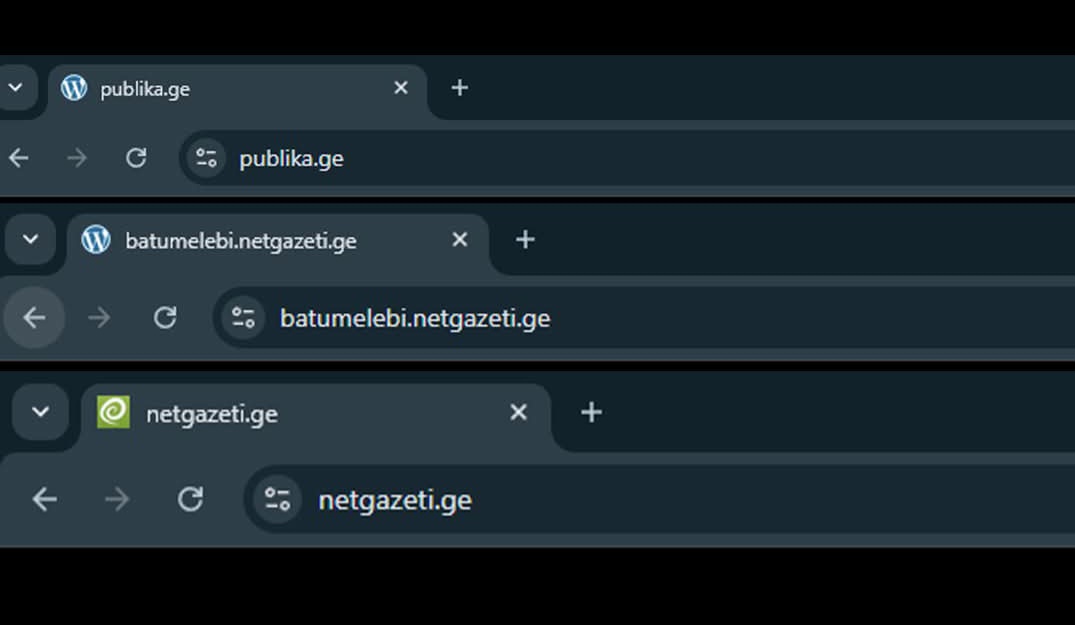Switch to the batumelebi.netgazeti.ge tab
This screenshot has height=625, width=1075.
point(240,241)
